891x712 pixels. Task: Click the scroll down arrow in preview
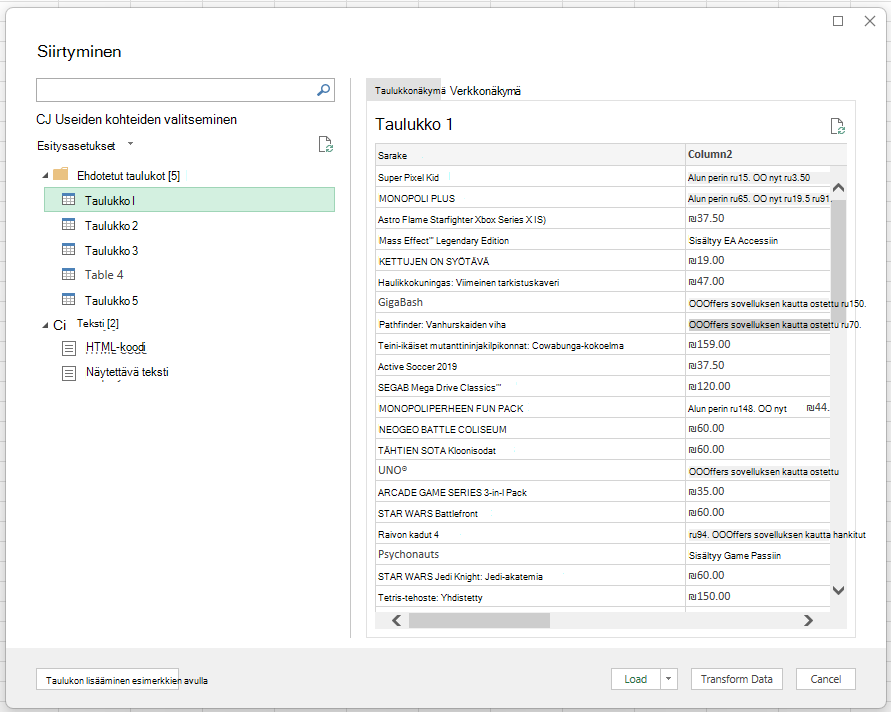[x=838, y=590]
